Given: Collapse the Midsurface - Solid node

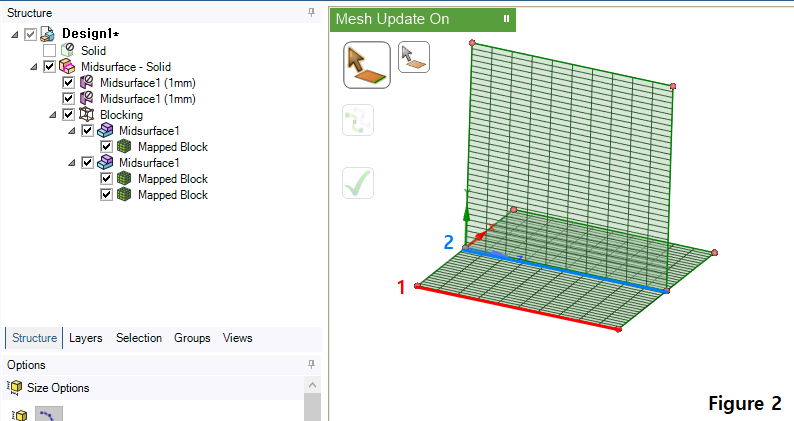Looking at the screenshot, I should (34, 67).
